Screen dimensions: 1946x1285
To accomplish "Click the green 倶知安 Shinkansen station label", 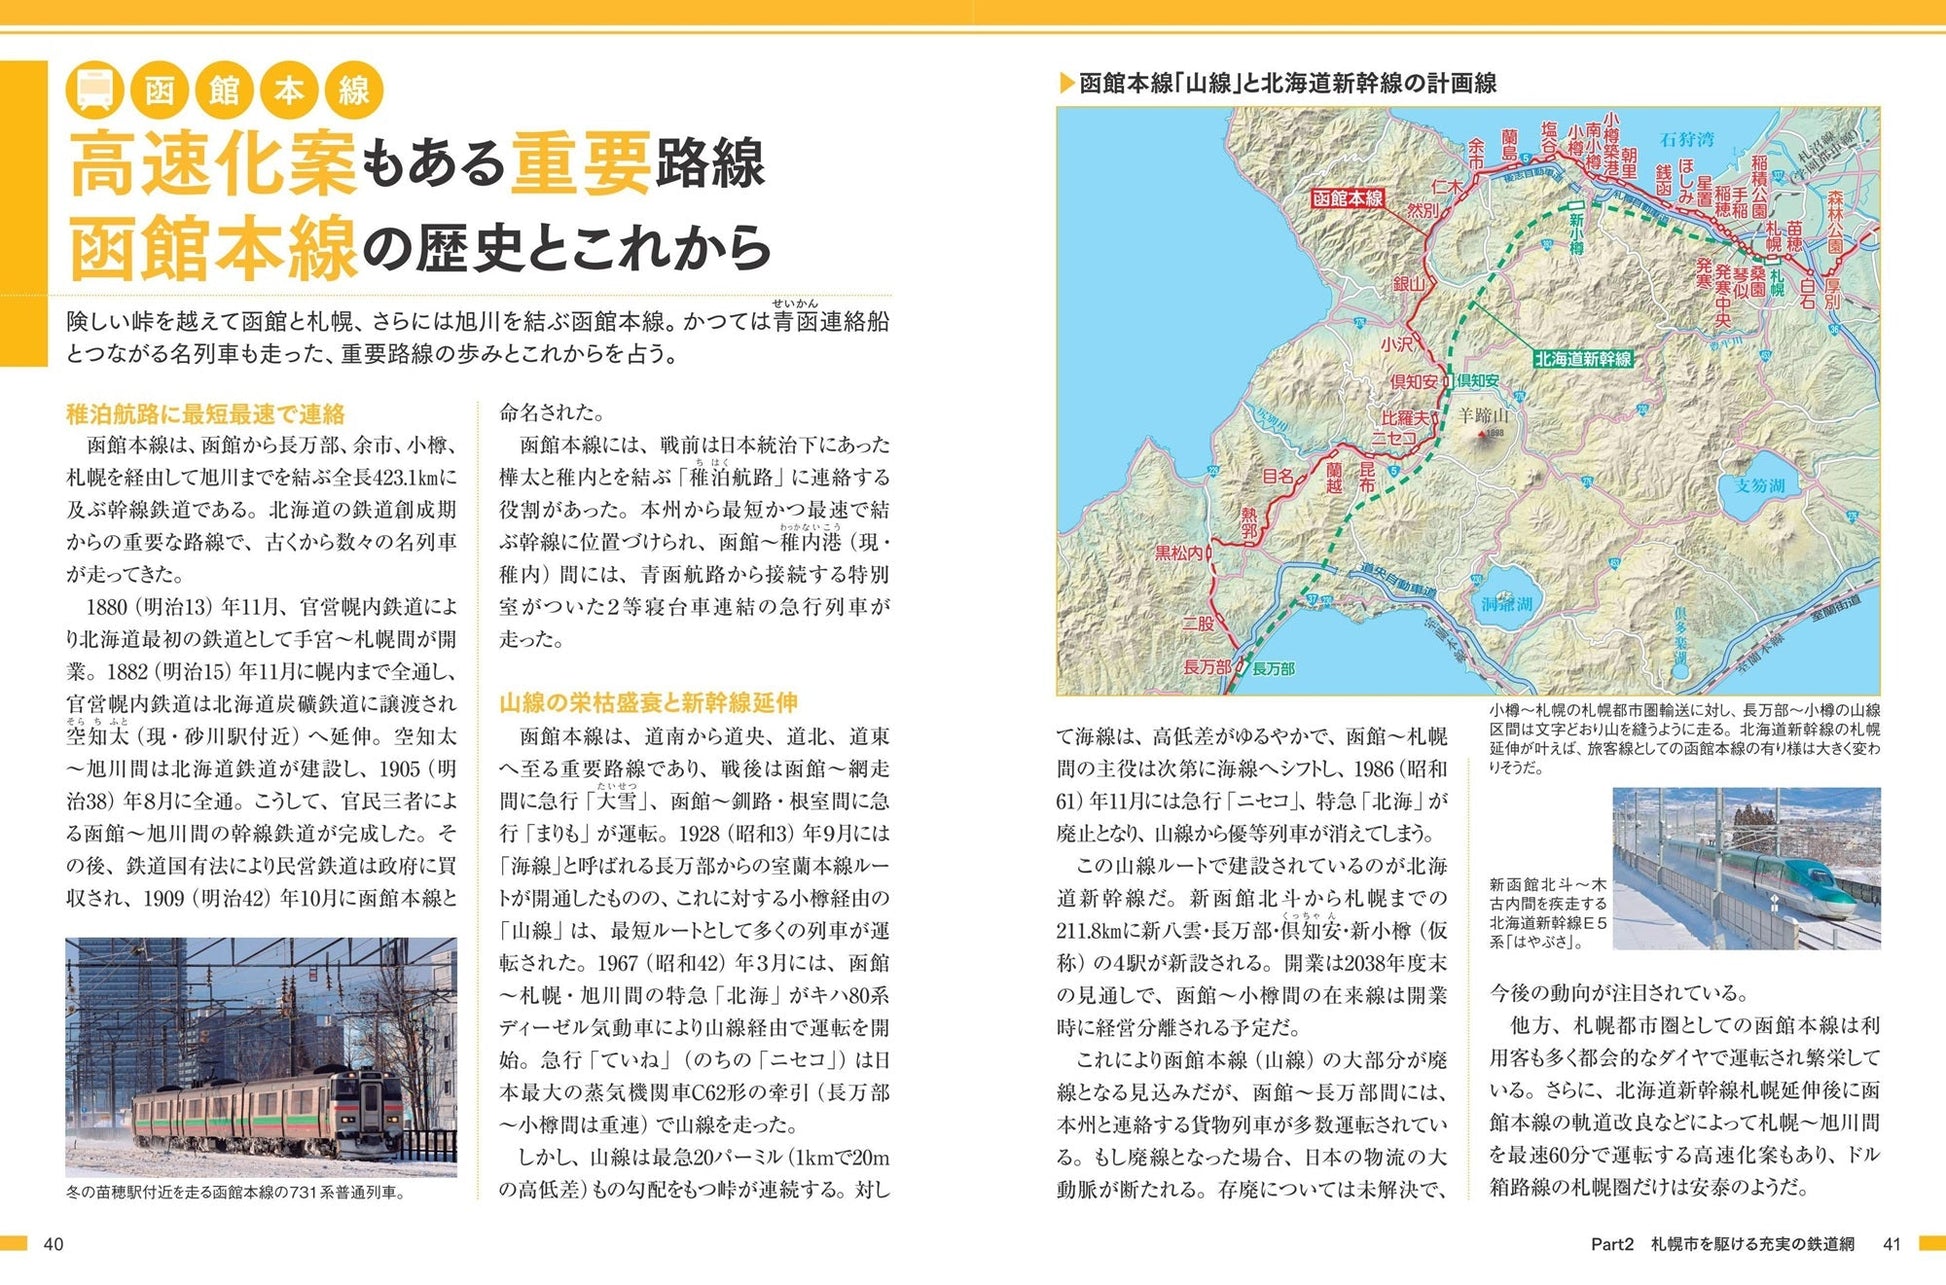I will point(1477,381).
